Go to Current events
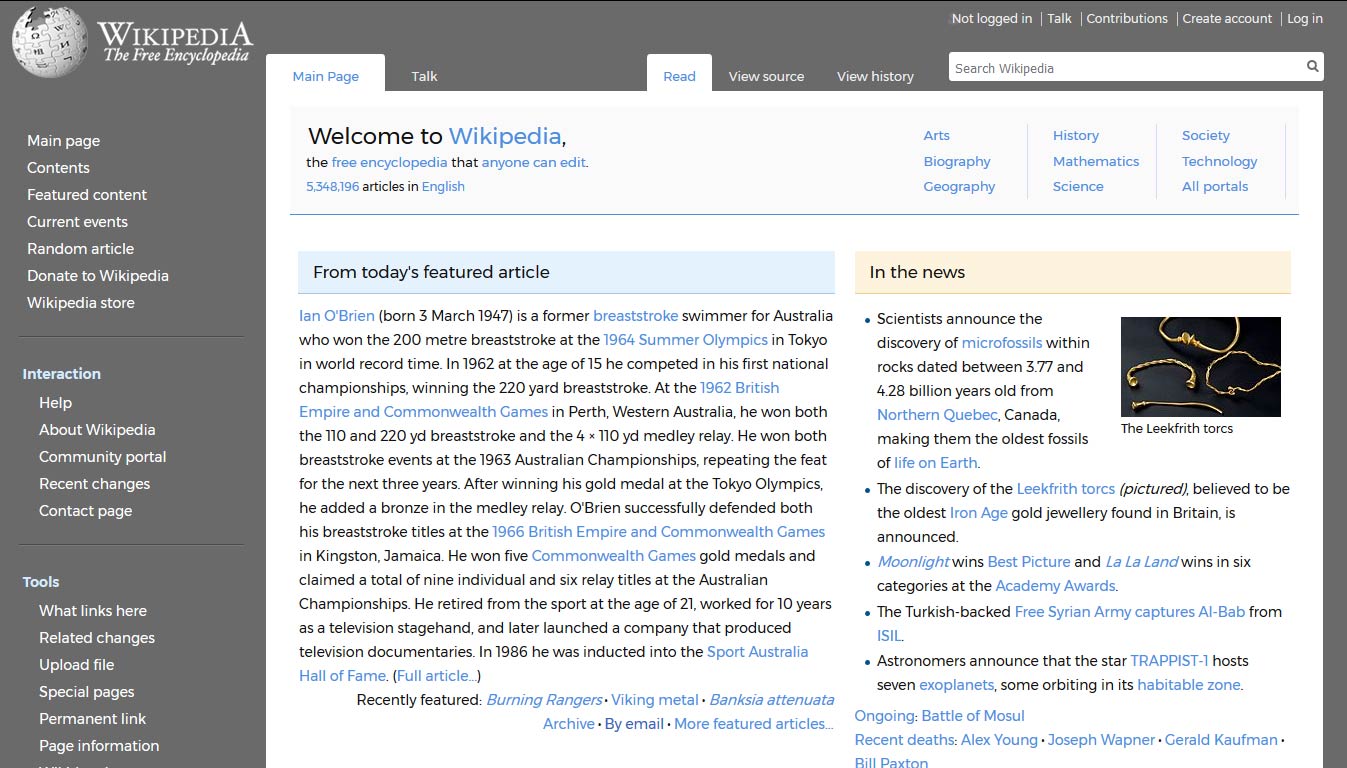 coord(77,221)
